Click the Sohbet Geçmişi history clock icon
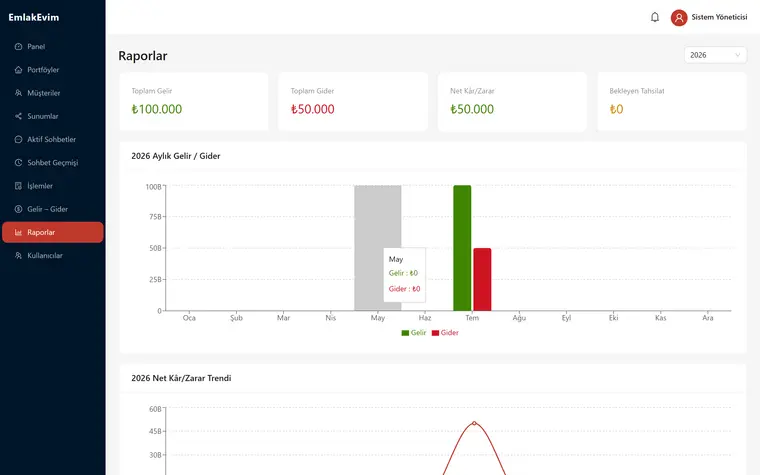Screen dimensions: 760x475 pyautogui.click(x=18, y=162)
